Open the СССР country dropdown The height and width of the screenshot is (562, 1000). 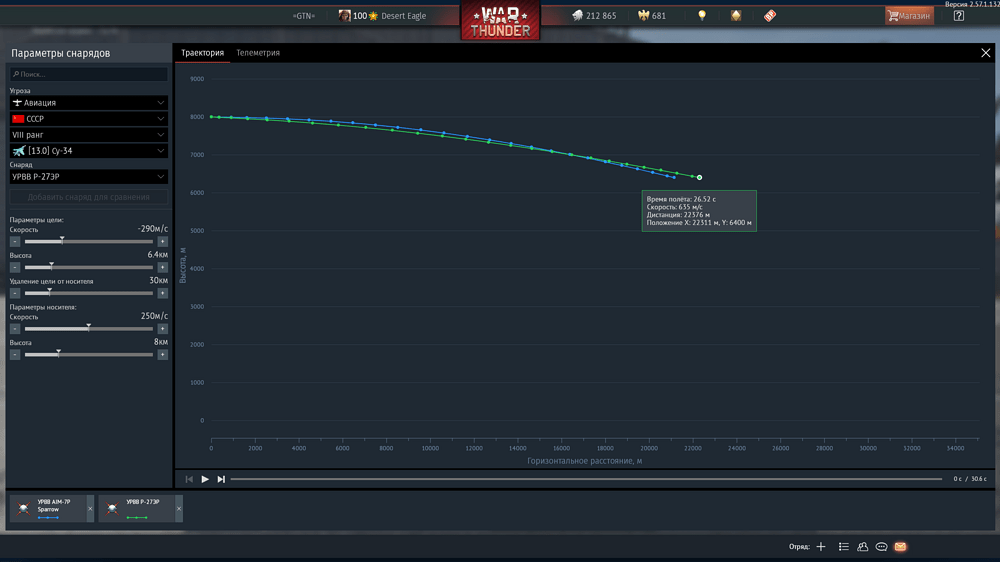point(89,119)
